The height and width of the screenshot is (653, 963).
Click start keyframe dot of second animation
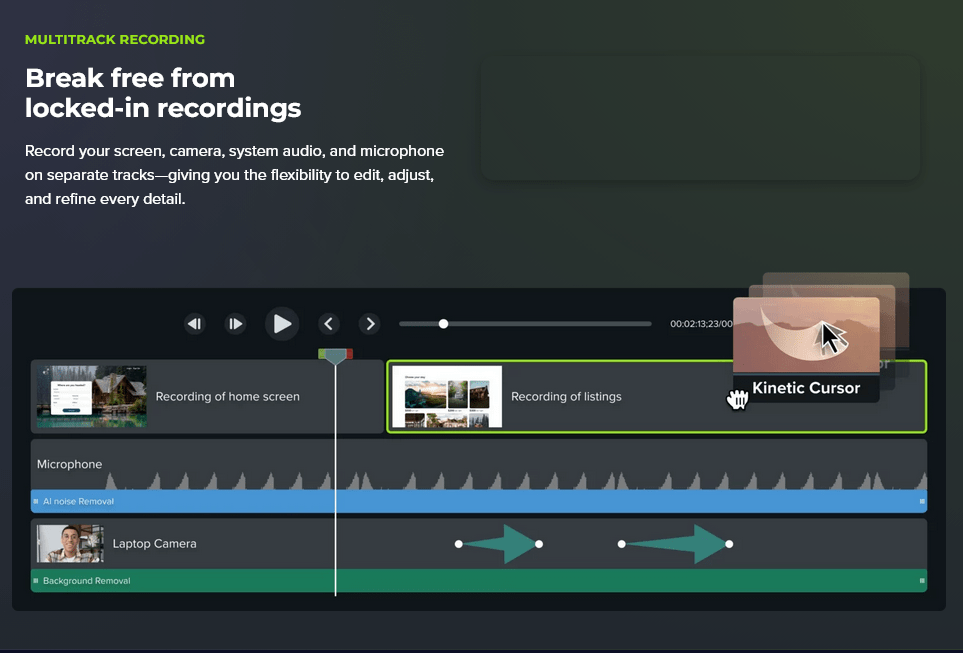point(622,544)
